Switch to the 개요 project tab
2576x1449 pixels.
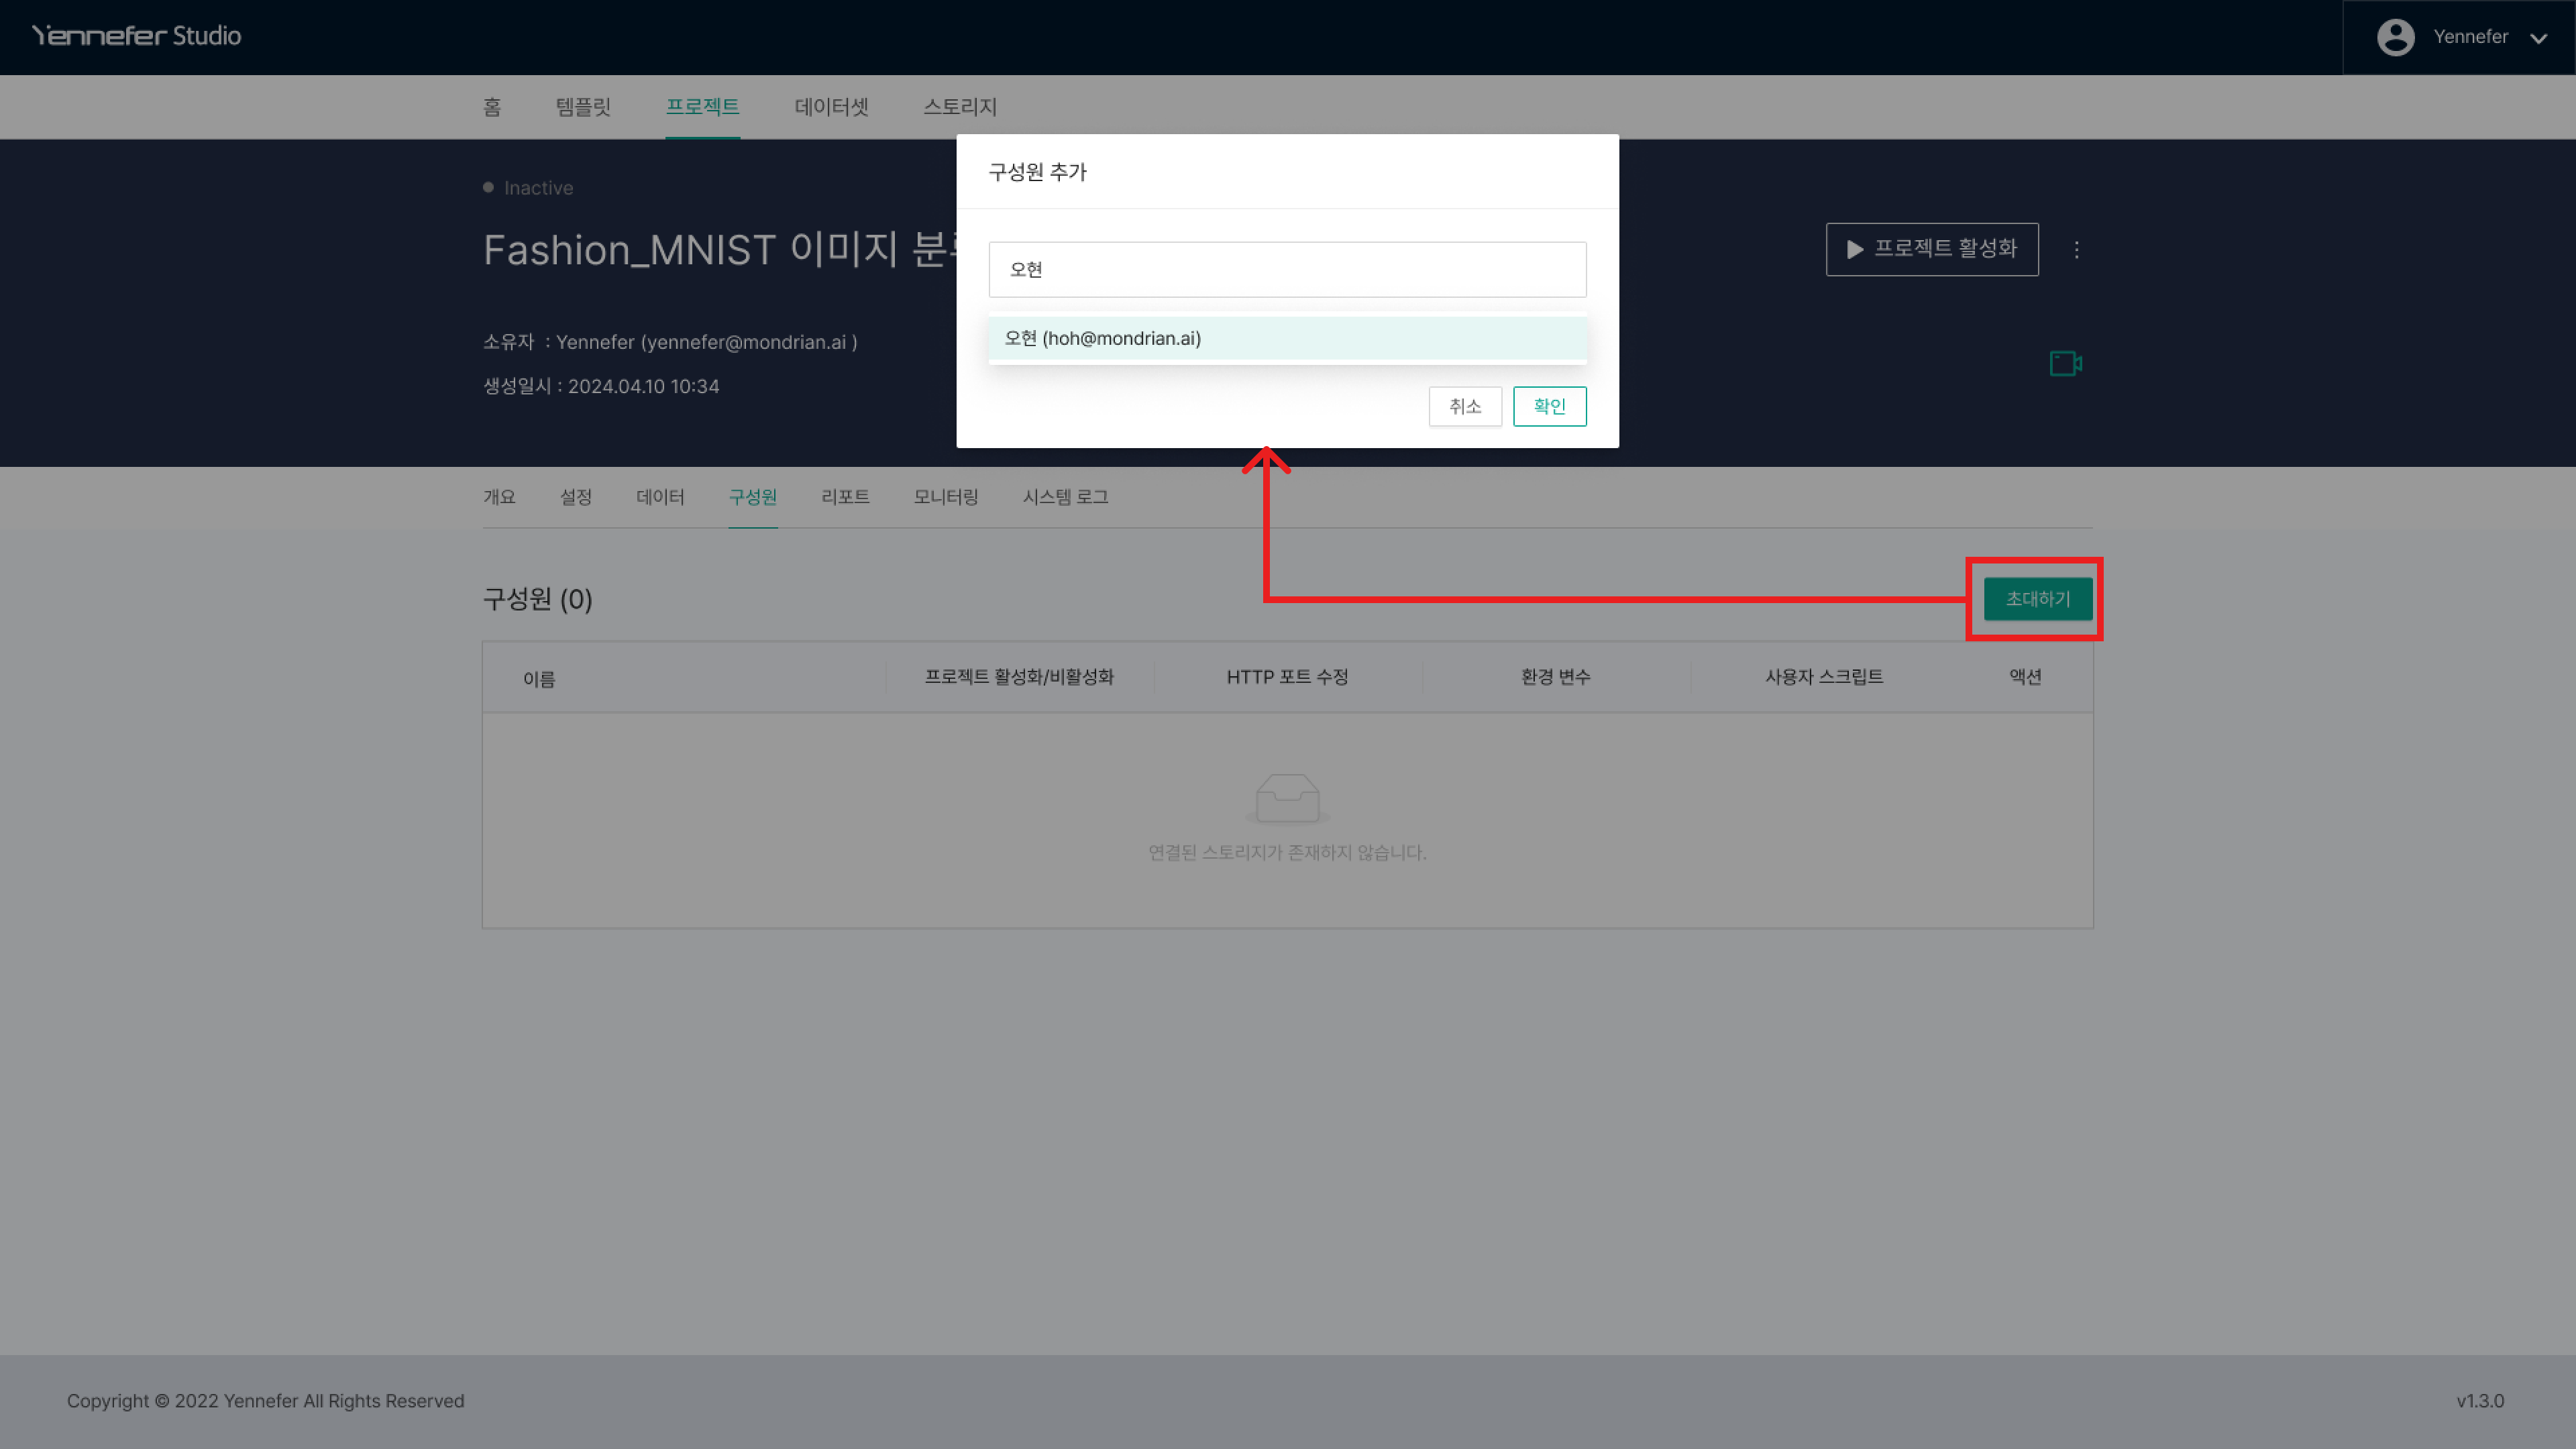499,497
